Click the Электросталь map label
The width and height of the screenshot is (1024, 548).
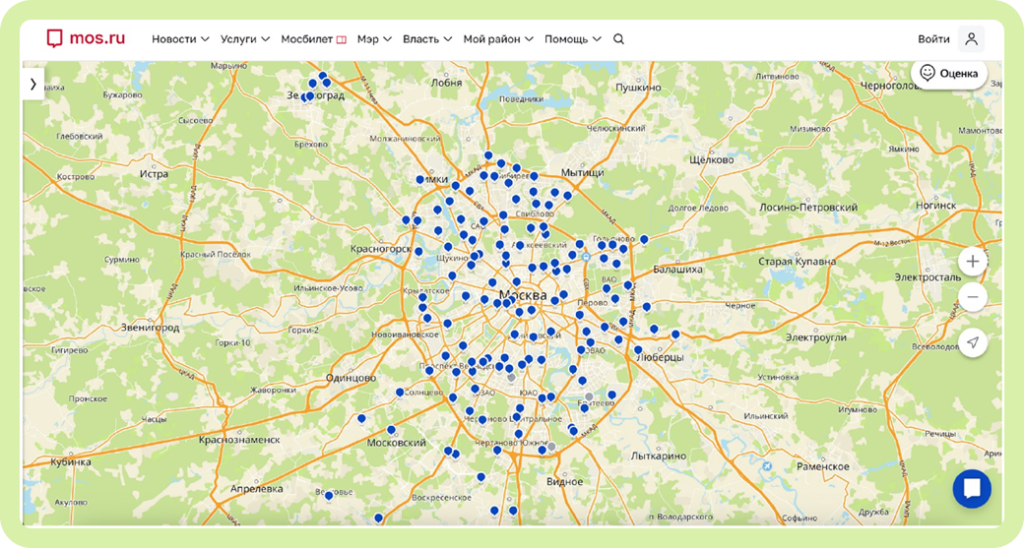click(928, 277)
